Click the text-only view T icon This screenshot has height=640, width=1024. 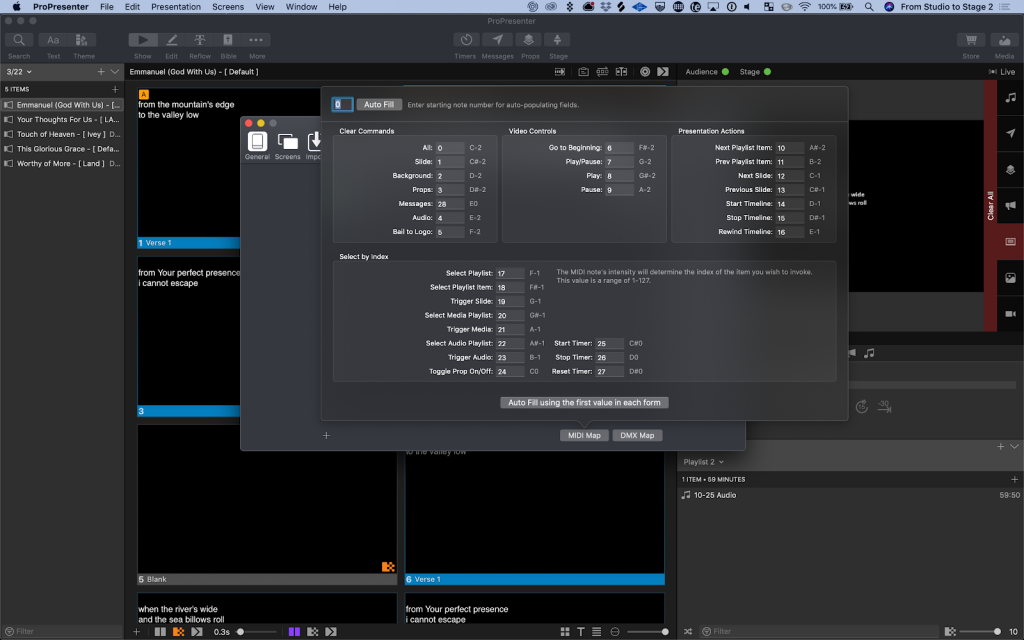tap(581, 632)
